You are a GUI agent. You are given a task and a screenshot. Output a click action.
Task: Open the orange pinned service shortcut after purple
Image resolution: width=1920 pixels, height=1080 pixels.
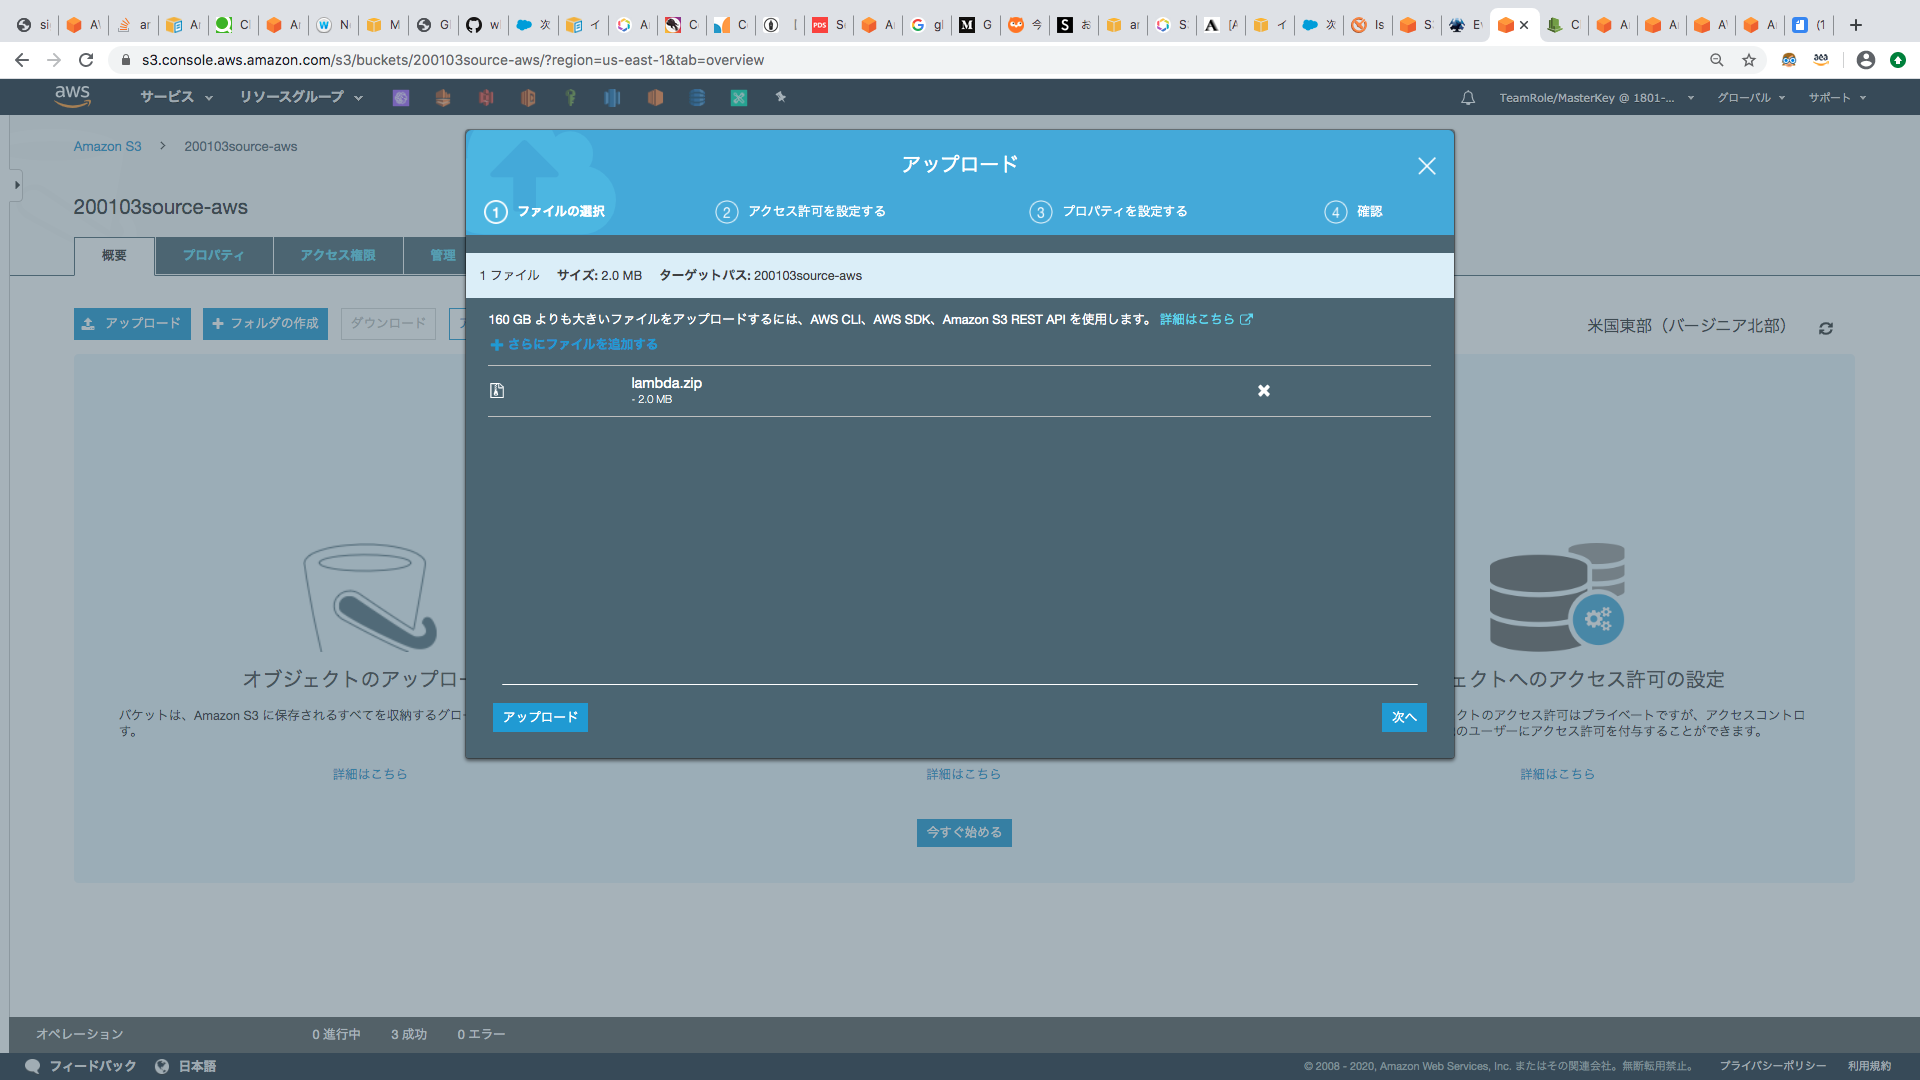pyautogui.click(x=443, y=97)
